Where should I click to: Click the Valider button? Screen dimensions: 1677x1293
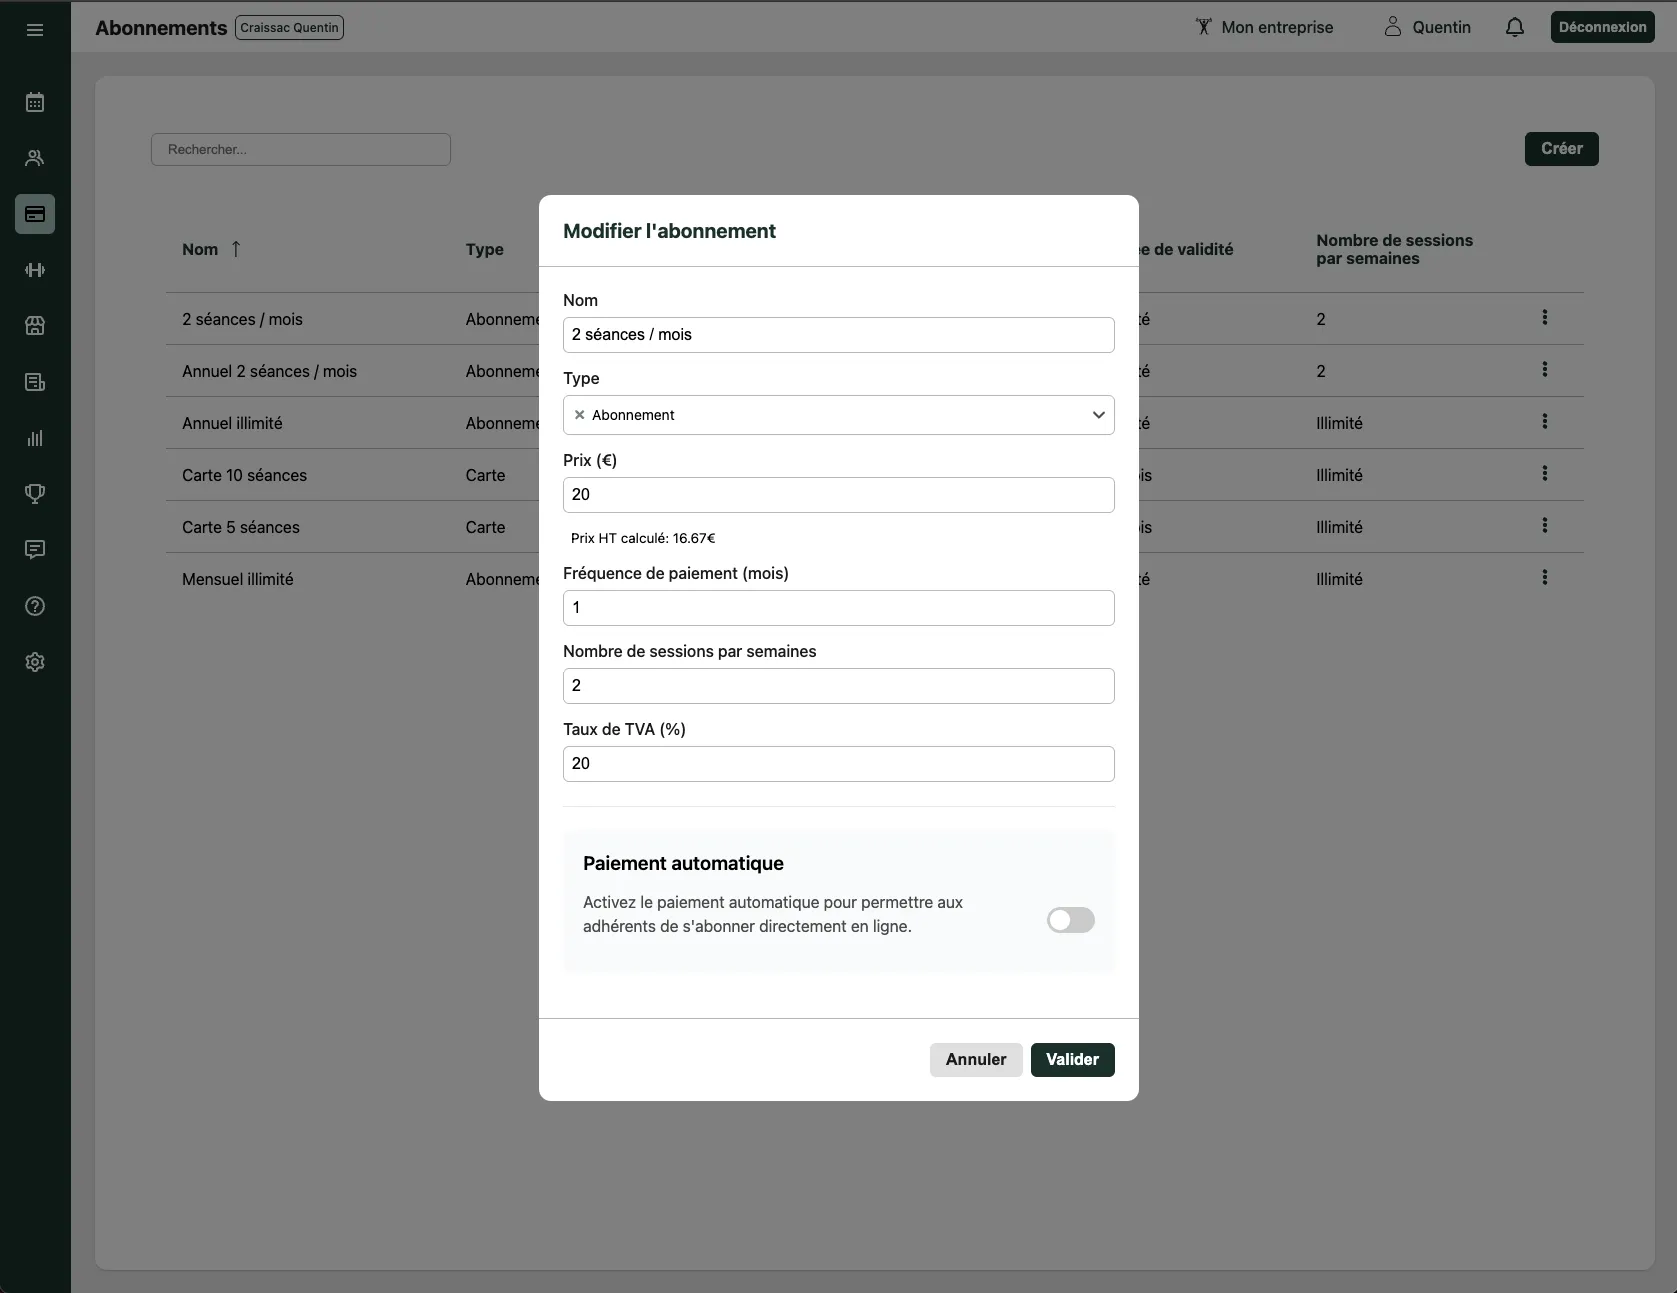point(1072,1059)
